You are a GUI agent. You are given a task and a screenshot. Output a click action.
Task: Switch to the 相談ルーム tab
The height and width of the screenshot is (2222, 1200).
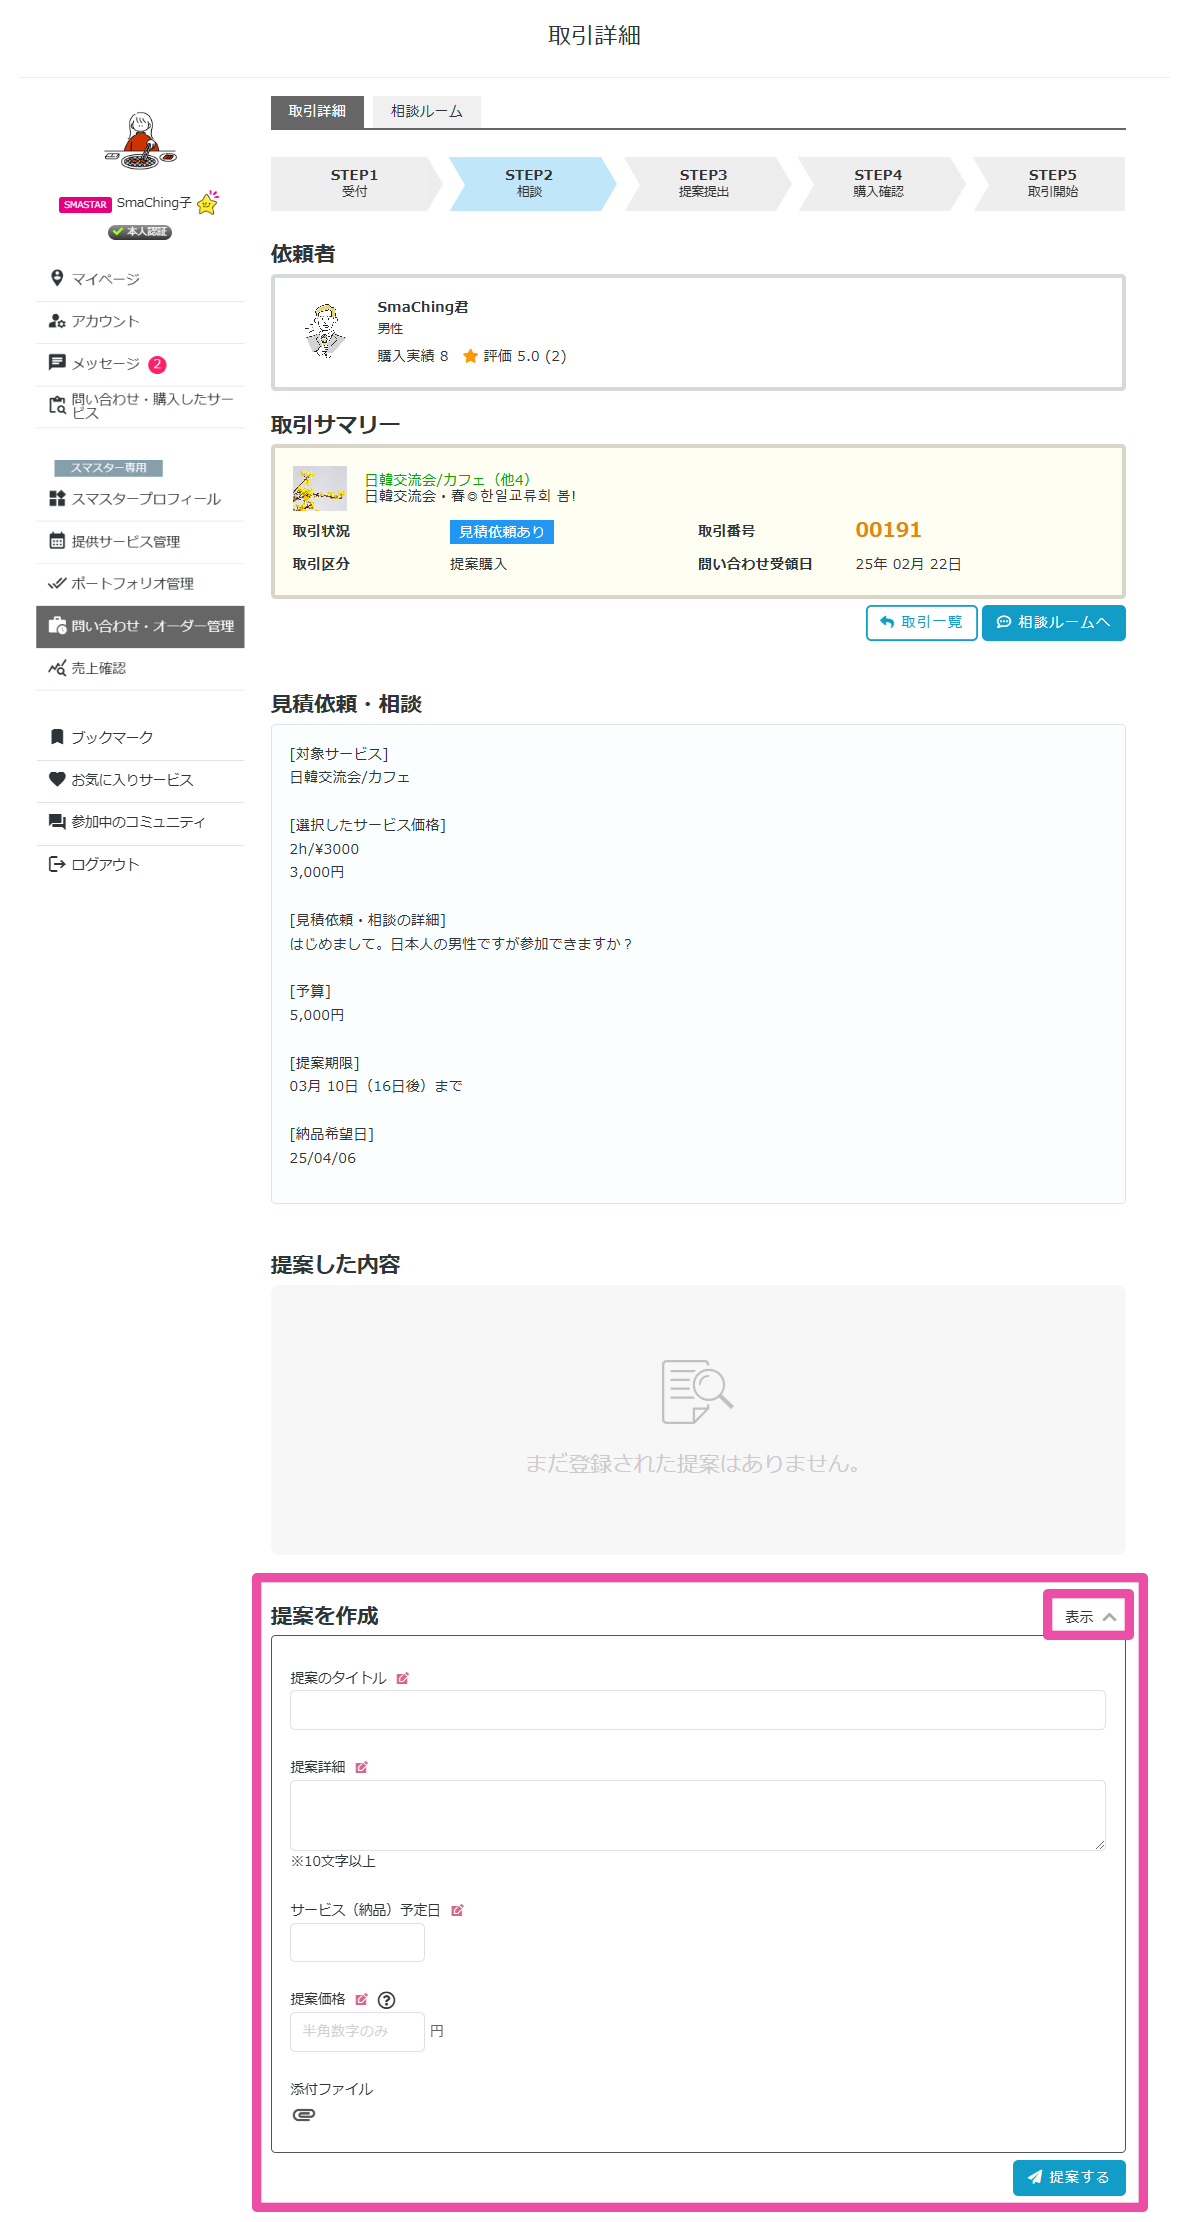coord(426,111)
